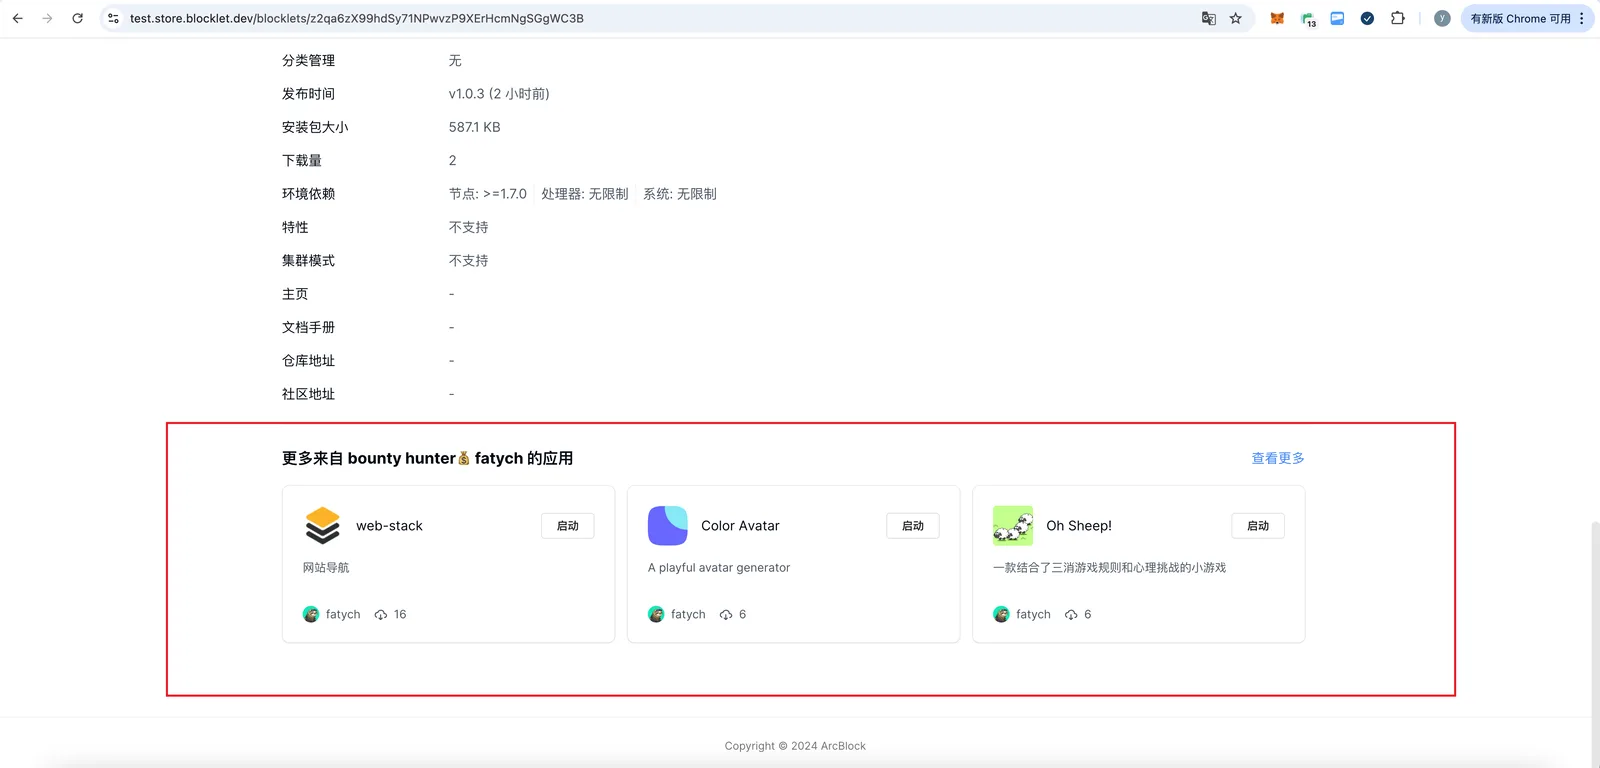Click author name fatych on Oh Sheep! card

pyautogui.click(x=1033, y=614)
